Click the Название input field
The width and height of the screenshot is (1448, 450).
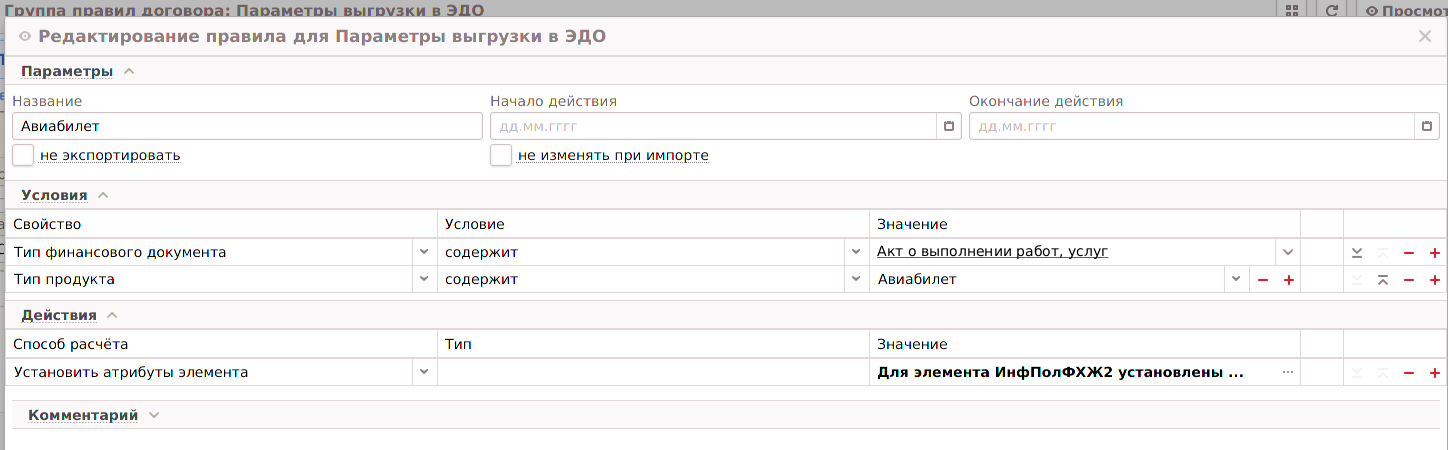tap(247, 127)
